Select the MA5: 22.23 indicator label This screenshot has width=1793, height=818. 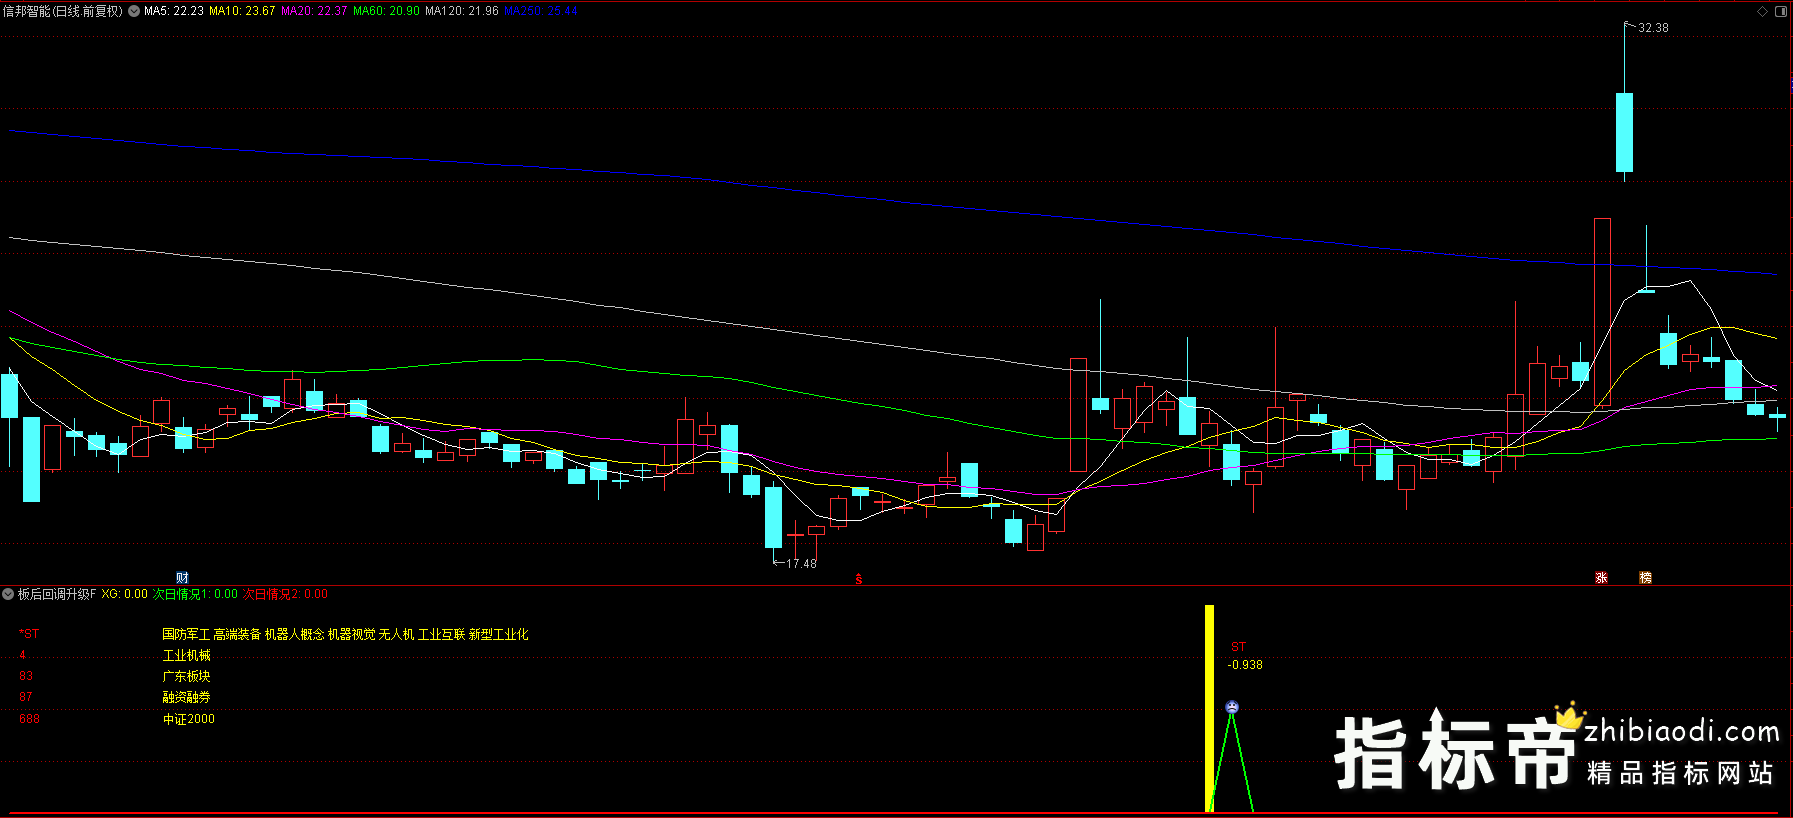(174, 11)
